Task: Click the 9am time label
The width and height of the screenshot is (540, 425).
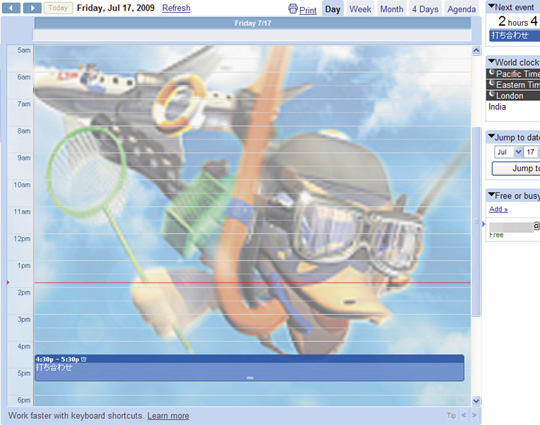Action: [x=24, y=158]
